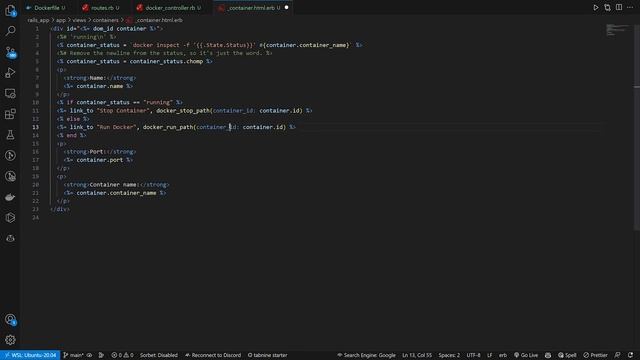Viewport: 640px width, 360px height.
Task: Click _container.html.erb in the breadcrumb
Action: (159, 20)
